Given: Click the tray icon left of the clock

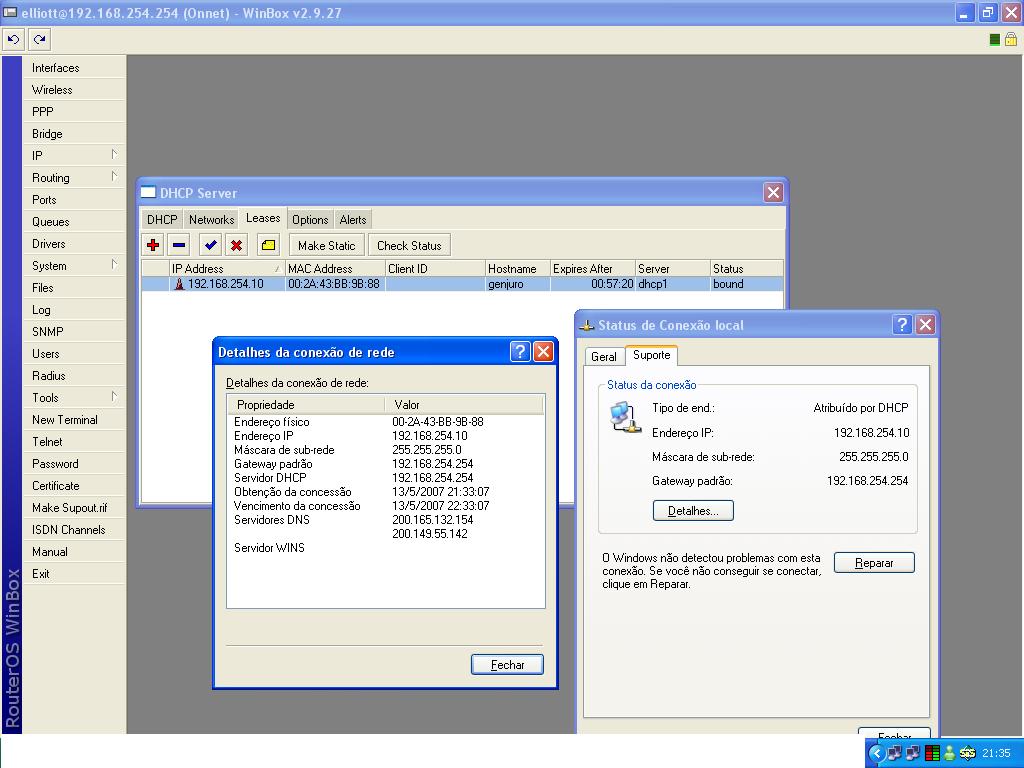Looking at the screenshot, I should point(967,753).
